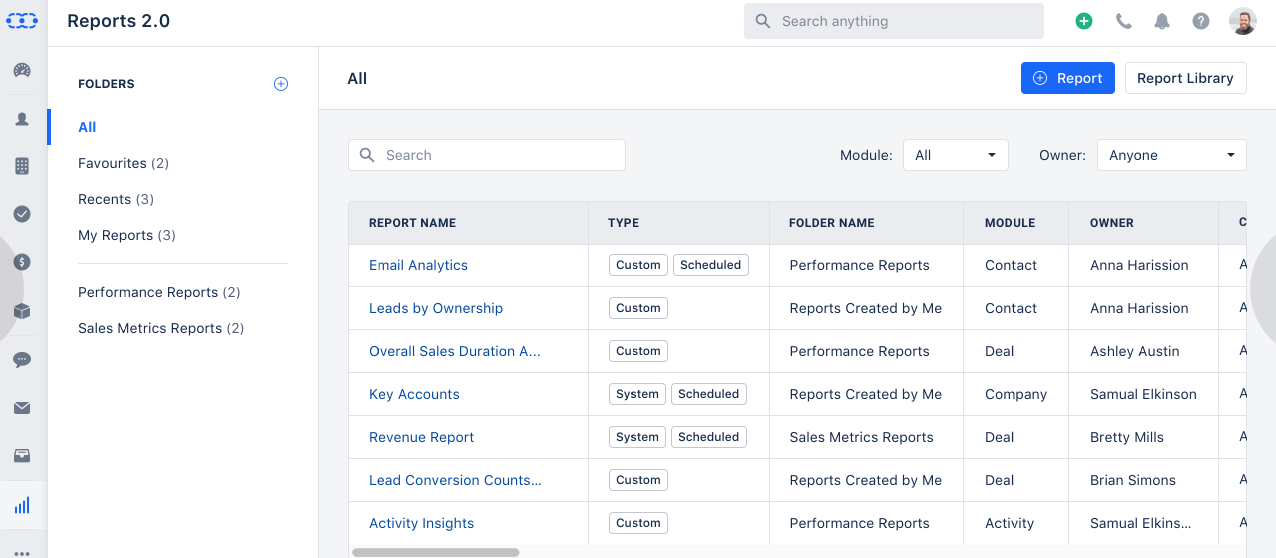The width and height of the screenshot is (1276, 558).
Task: Open the tasks checkmark icon in sidebar
Action: [x=22, y=214]
